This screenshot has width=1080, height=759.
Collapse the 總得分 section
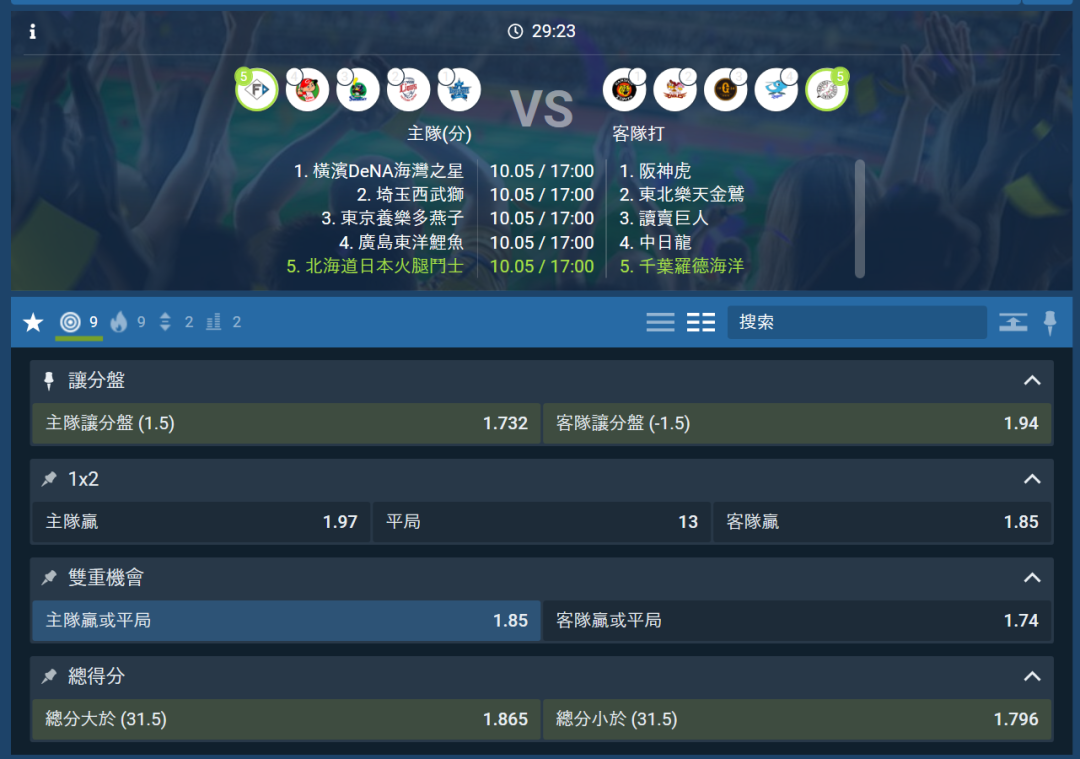click(x=1032, y=676)
